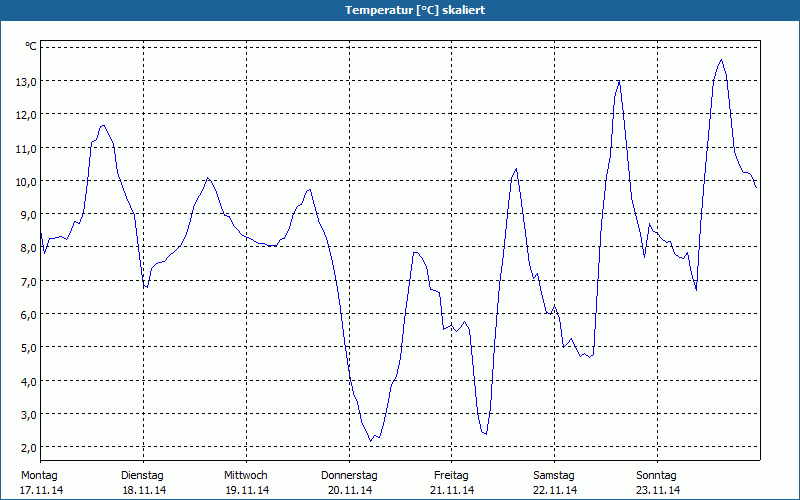The image size is (800, 500).
Task: Click the 8,0 y-axis value
Action: pyautogui.click(x=29, y=247)
